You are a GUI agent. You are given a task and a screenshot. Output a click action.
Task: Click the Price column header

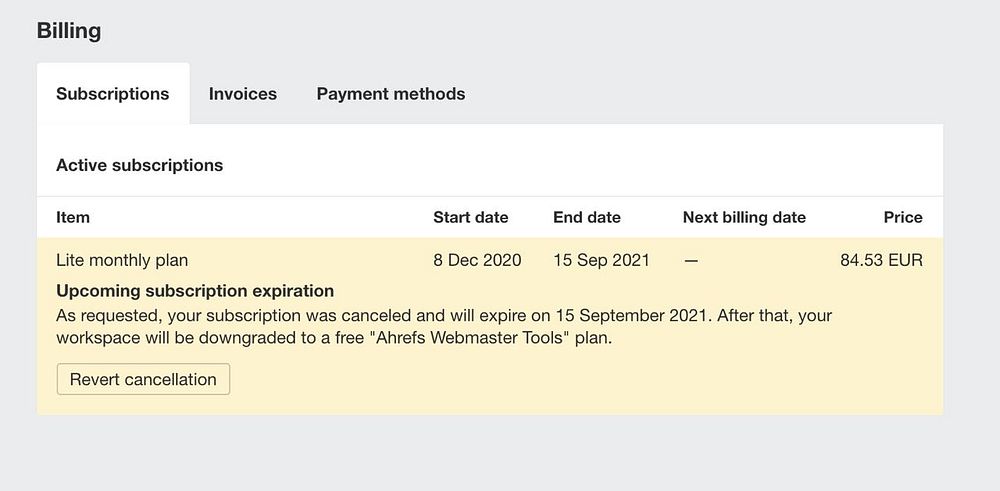point(903,217)
